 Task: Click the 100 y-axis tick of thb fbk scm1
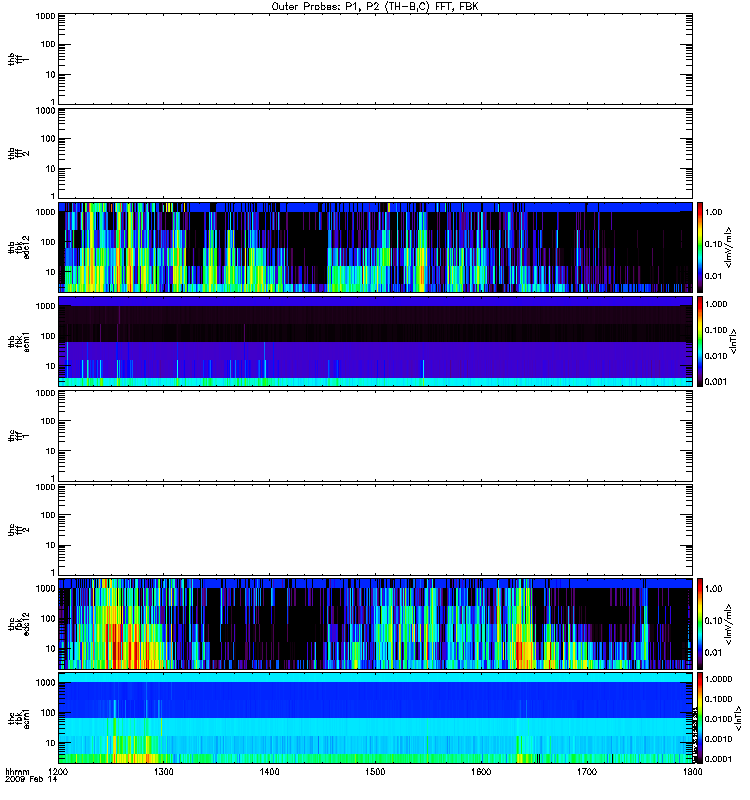pyautogui.click(x=48, y=336)
